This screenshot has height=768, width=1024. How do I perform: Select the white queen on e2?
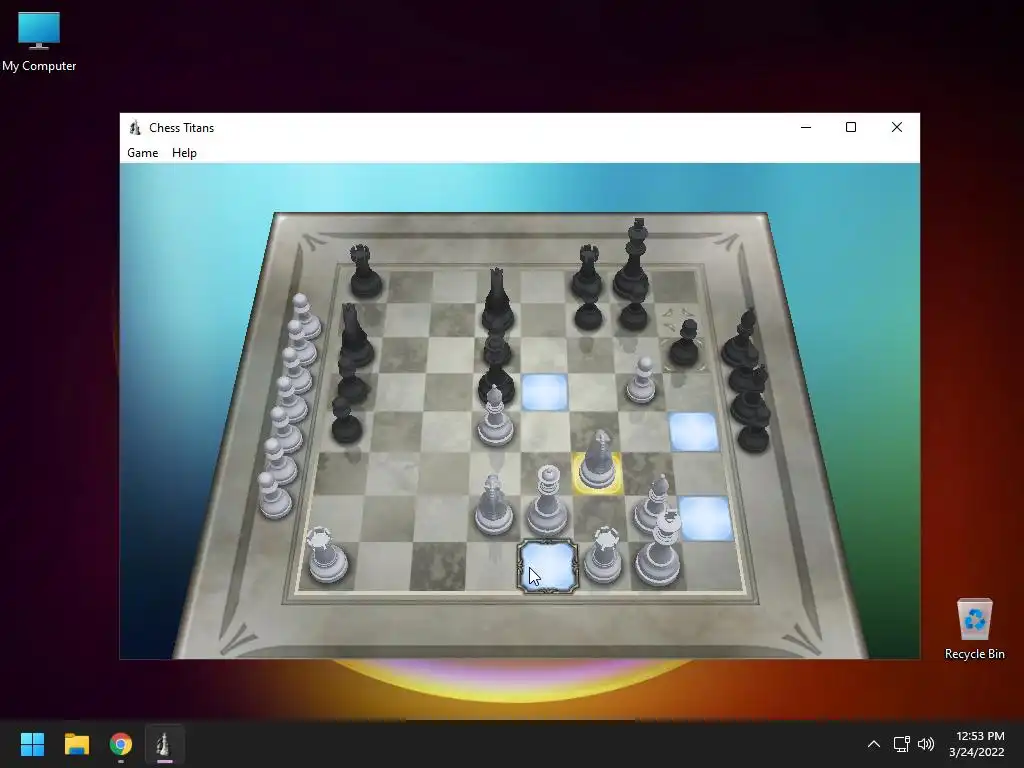[547, 502]
